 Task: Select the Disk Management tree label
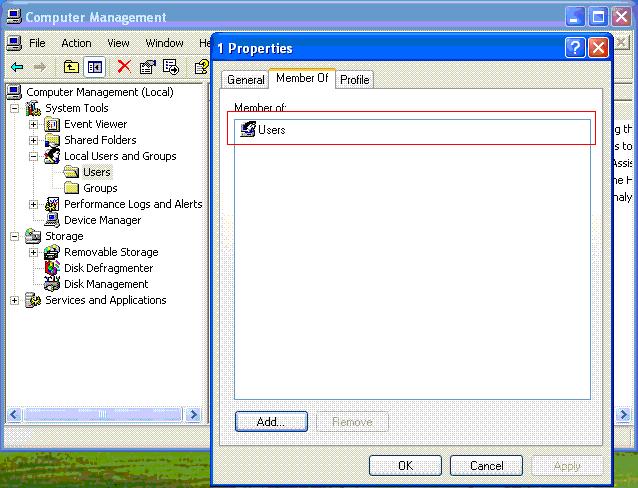[106, 284]
